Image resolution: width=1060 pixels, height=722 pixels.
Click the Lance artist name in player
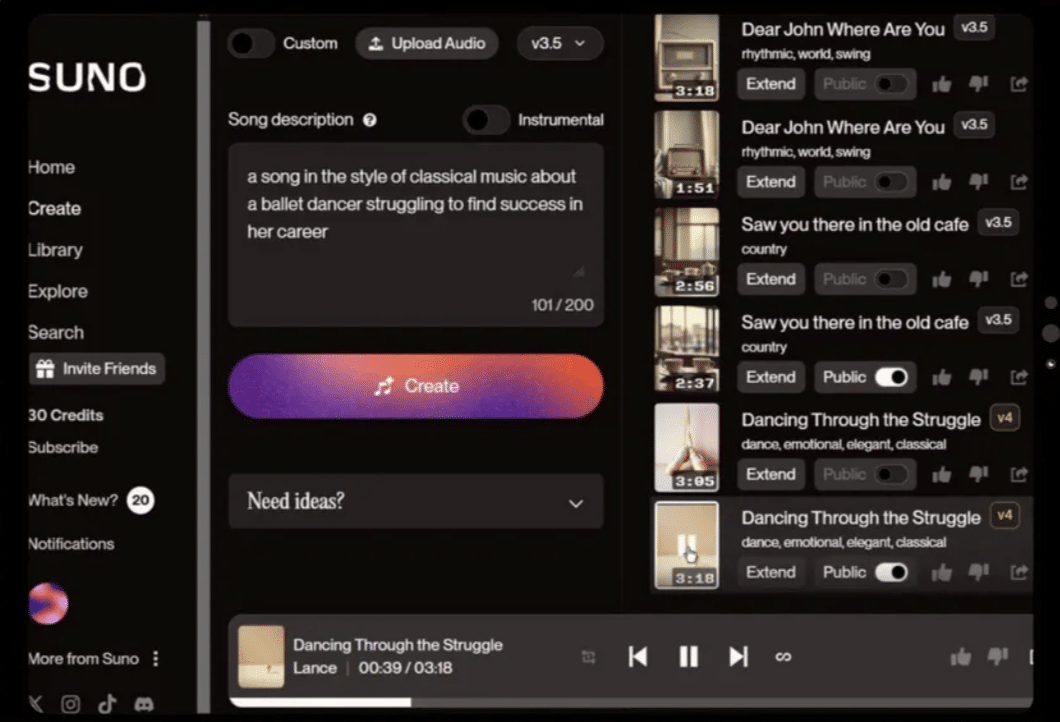[315, 668]
